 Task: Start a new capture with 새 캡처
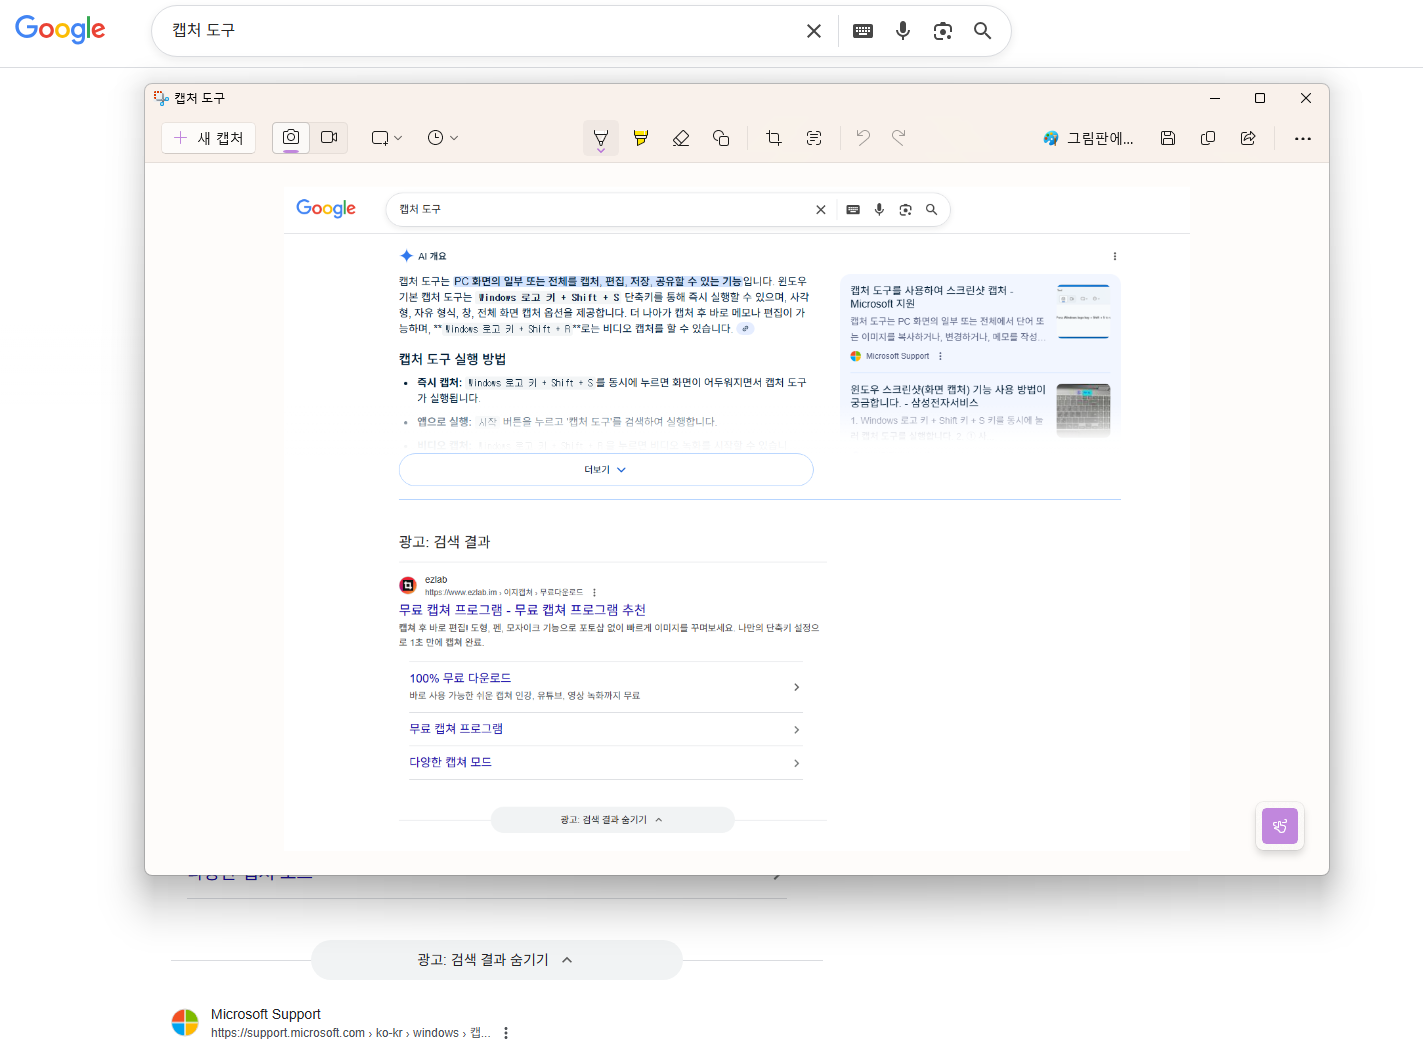pyautogui.click(x=208, y=138)
